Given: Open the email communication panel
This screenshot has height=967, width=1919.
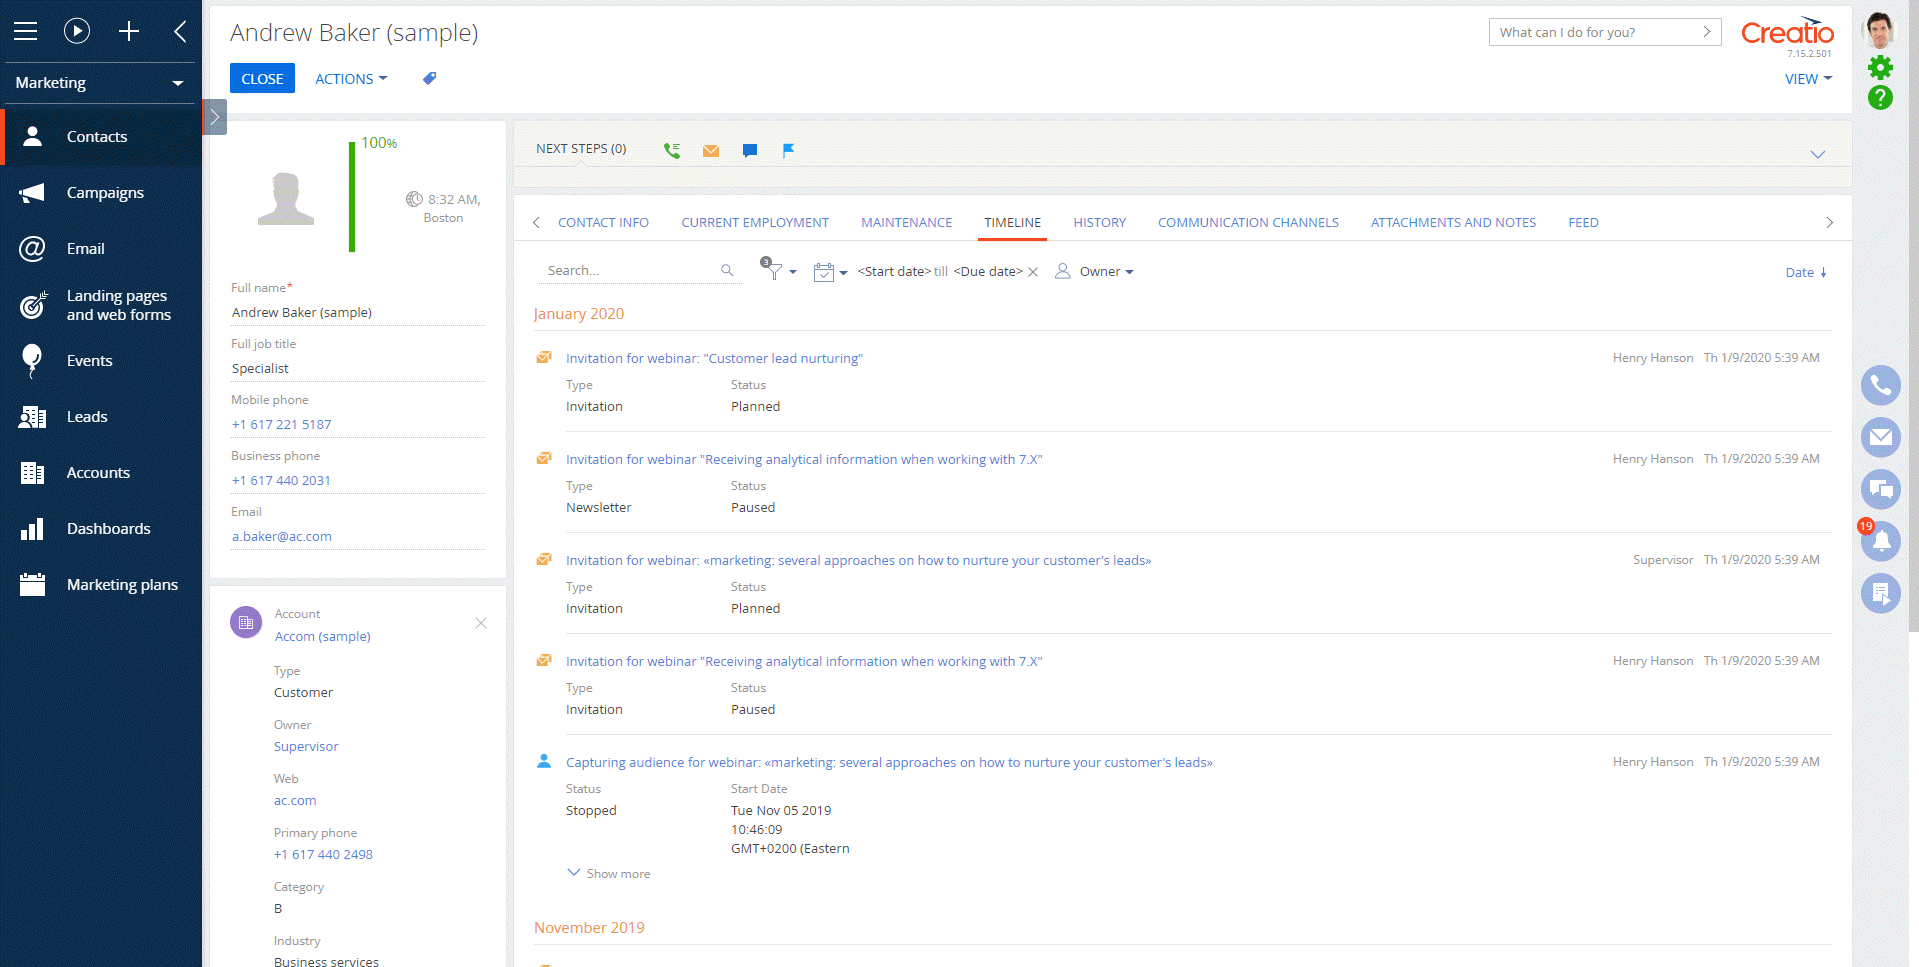Looking at the screenshot, I should tap(1880, 437).
